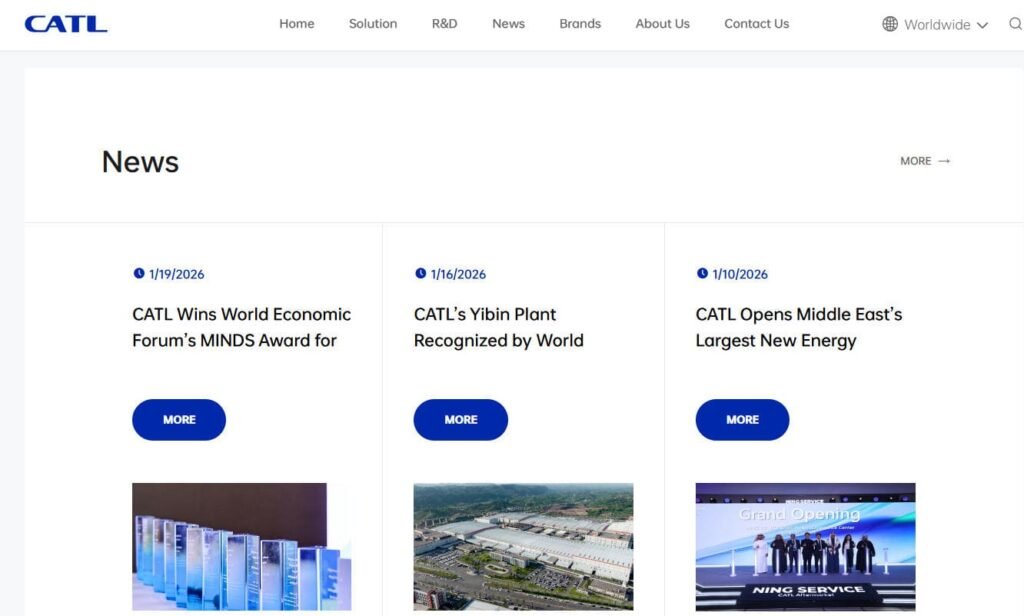Click the globe language icon

click(890, 24)
